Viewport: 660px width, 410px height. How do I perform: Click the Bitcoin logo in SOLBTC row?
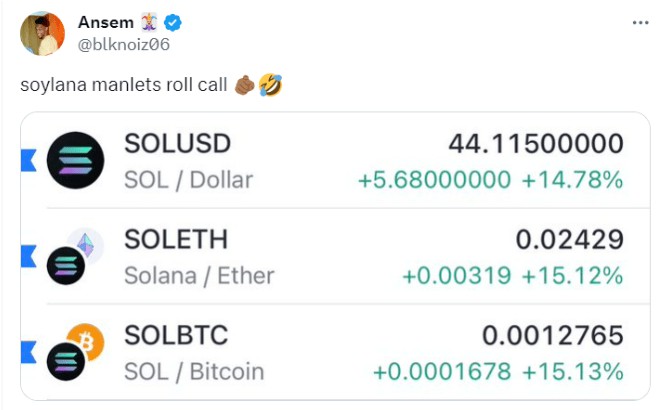[87, 341]
